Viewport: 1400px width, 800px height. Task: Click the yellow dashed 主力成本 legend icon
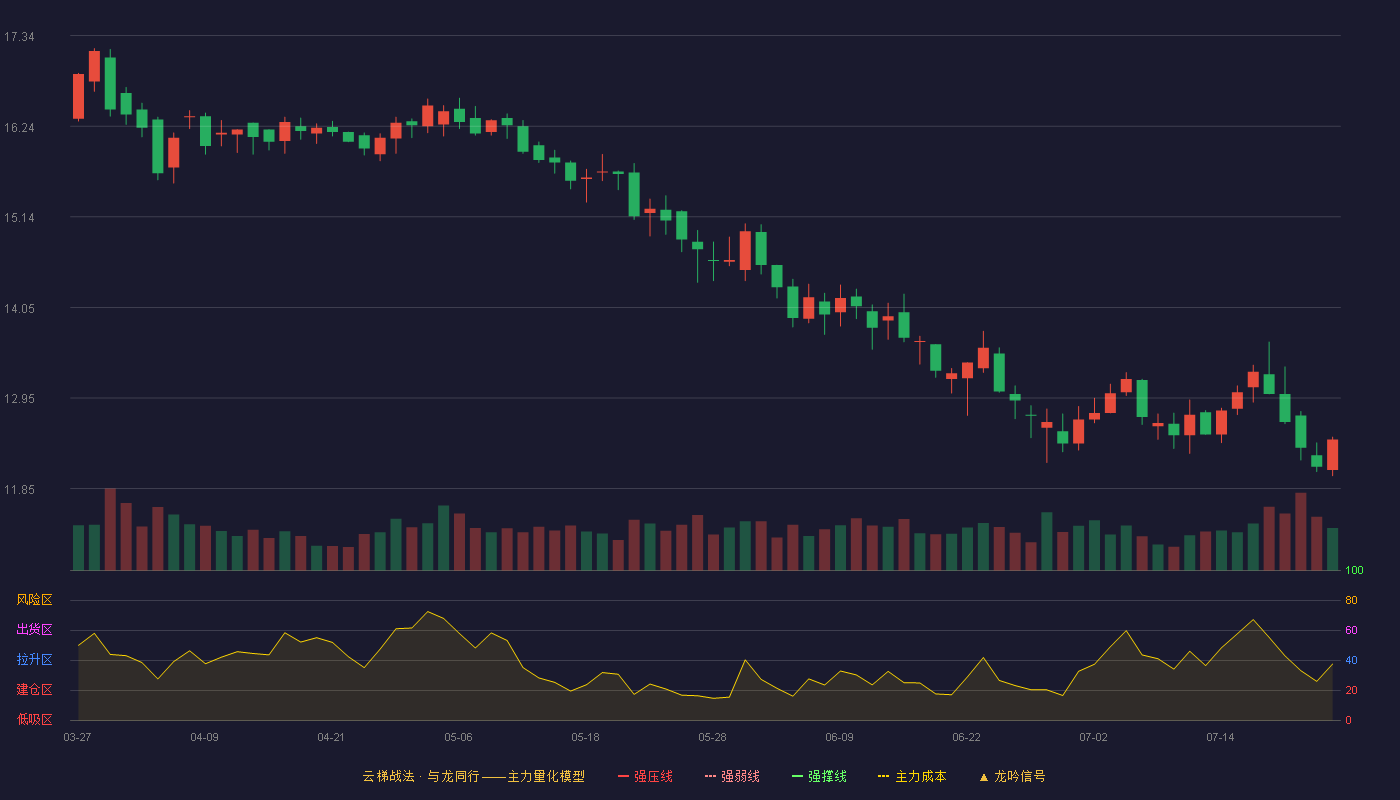coord(884,776)
